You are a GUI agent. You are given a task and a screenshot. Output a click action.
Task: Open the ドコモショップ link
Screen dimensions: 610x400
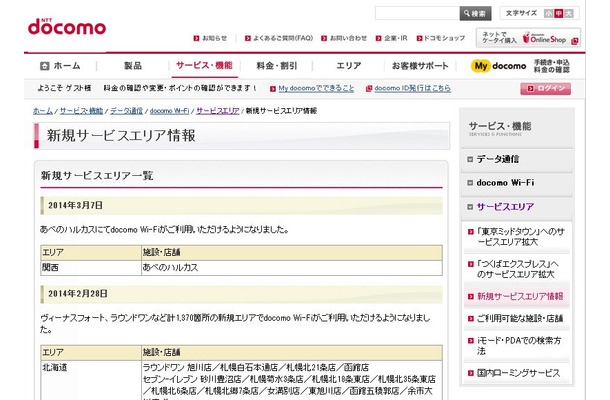tap(444, 38)
